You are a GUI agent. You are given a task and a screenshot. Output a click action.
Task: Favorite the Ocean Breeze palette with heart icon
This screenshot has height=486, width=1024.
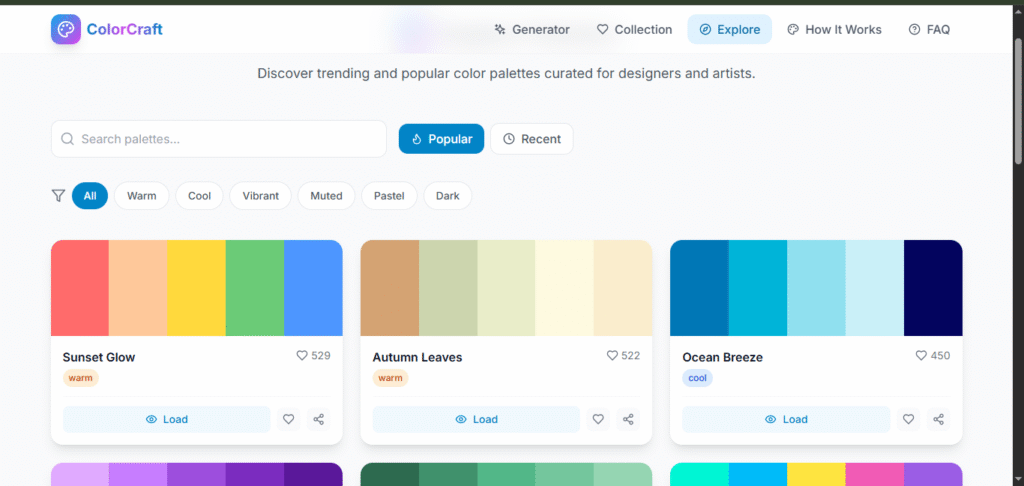(908, 419)
